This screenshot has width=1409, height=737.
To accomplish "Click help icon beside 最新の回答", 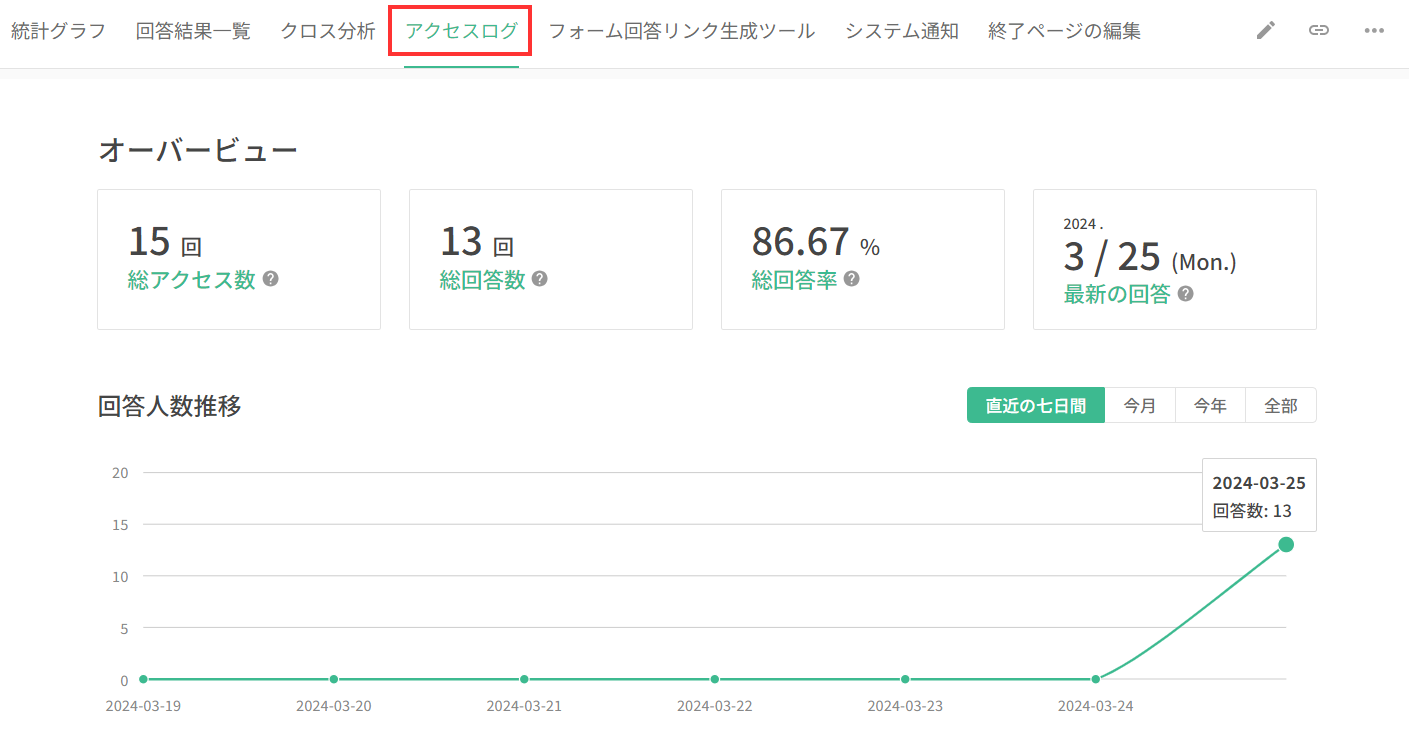I will click(1185, 294).
